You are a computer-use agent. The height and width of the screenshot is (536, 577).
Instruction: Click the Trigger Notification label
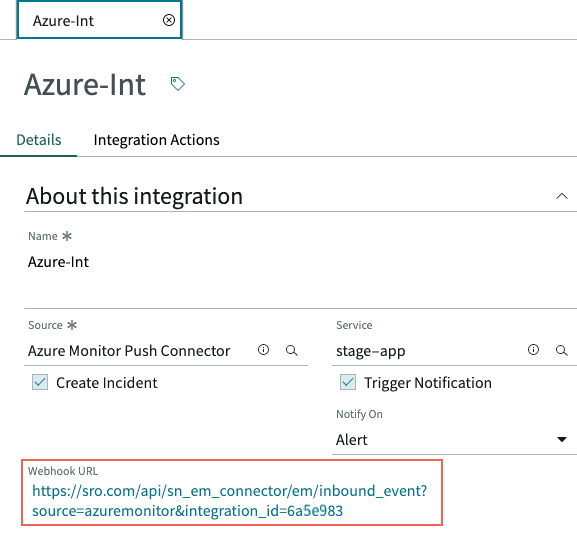point(428,383)
